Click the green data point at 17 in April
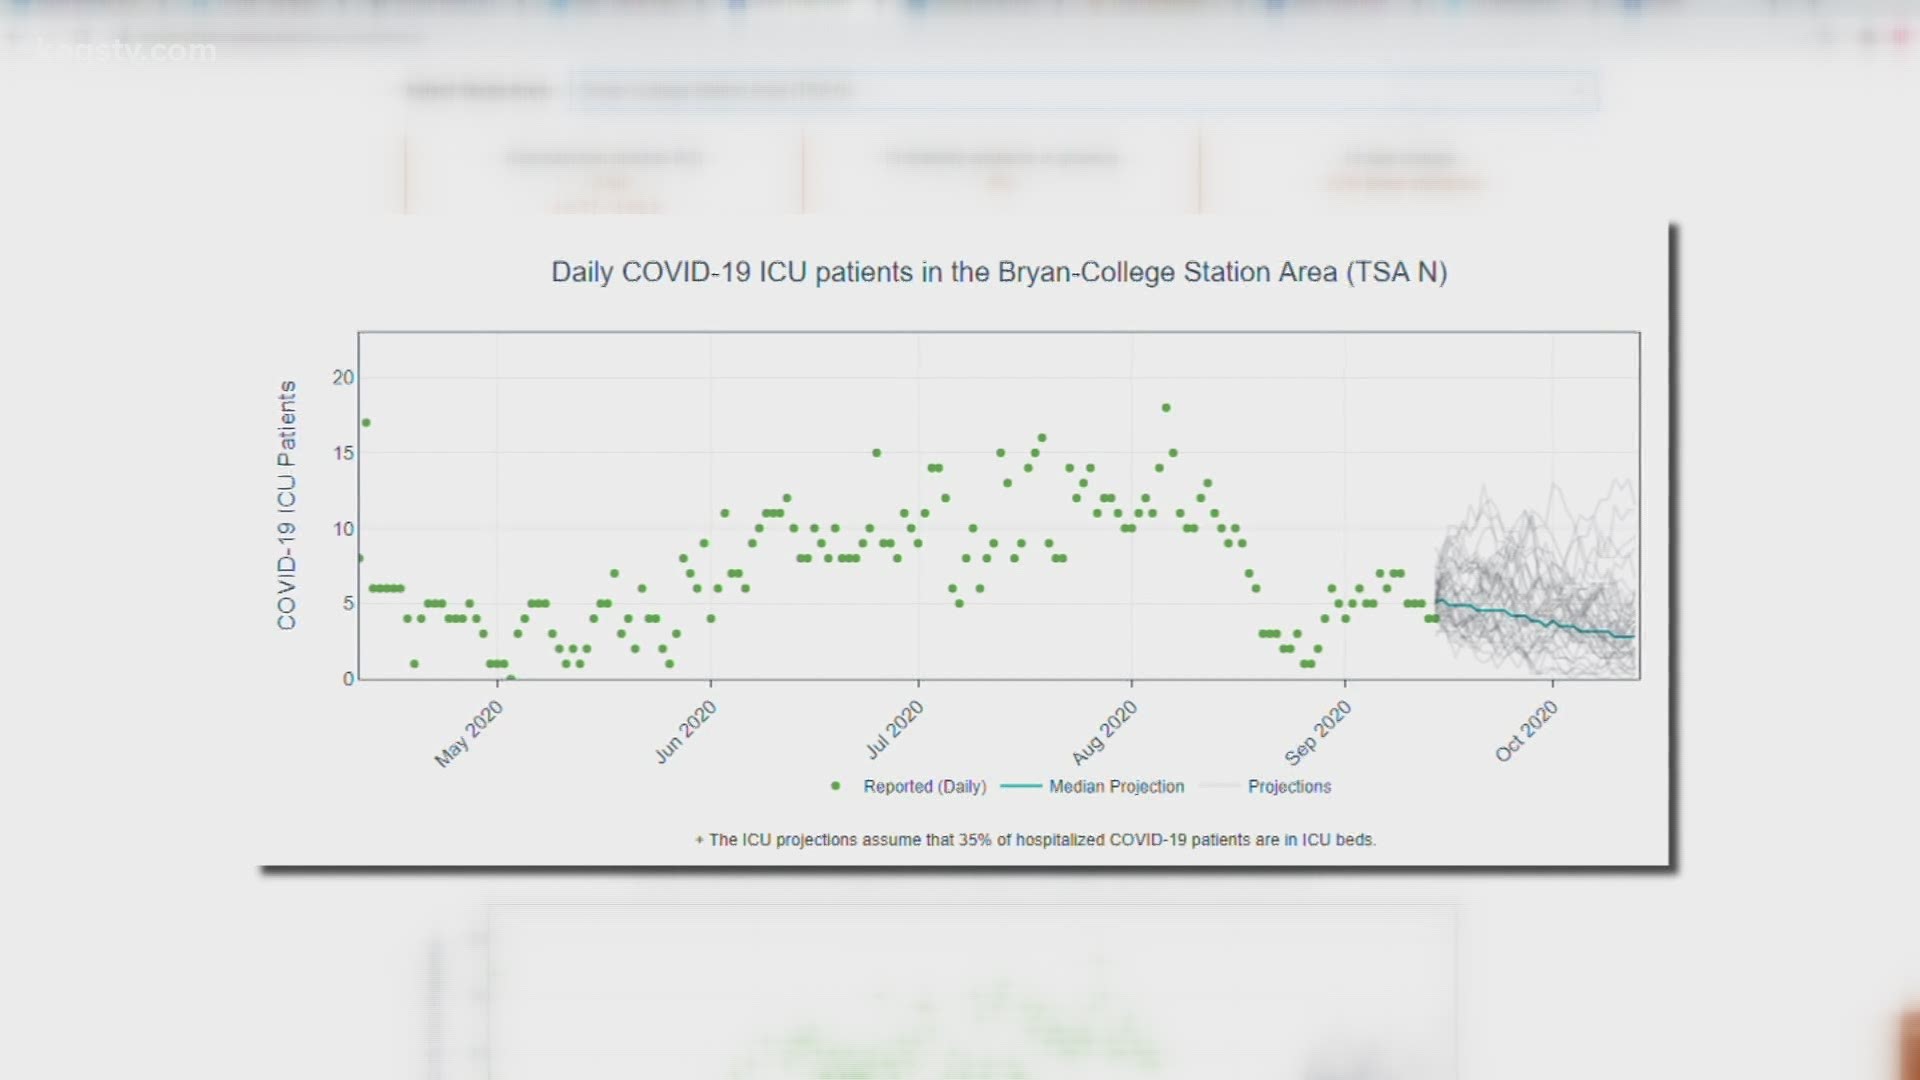This screenshot has width=1920, height=1080. (x=366, y=423)
